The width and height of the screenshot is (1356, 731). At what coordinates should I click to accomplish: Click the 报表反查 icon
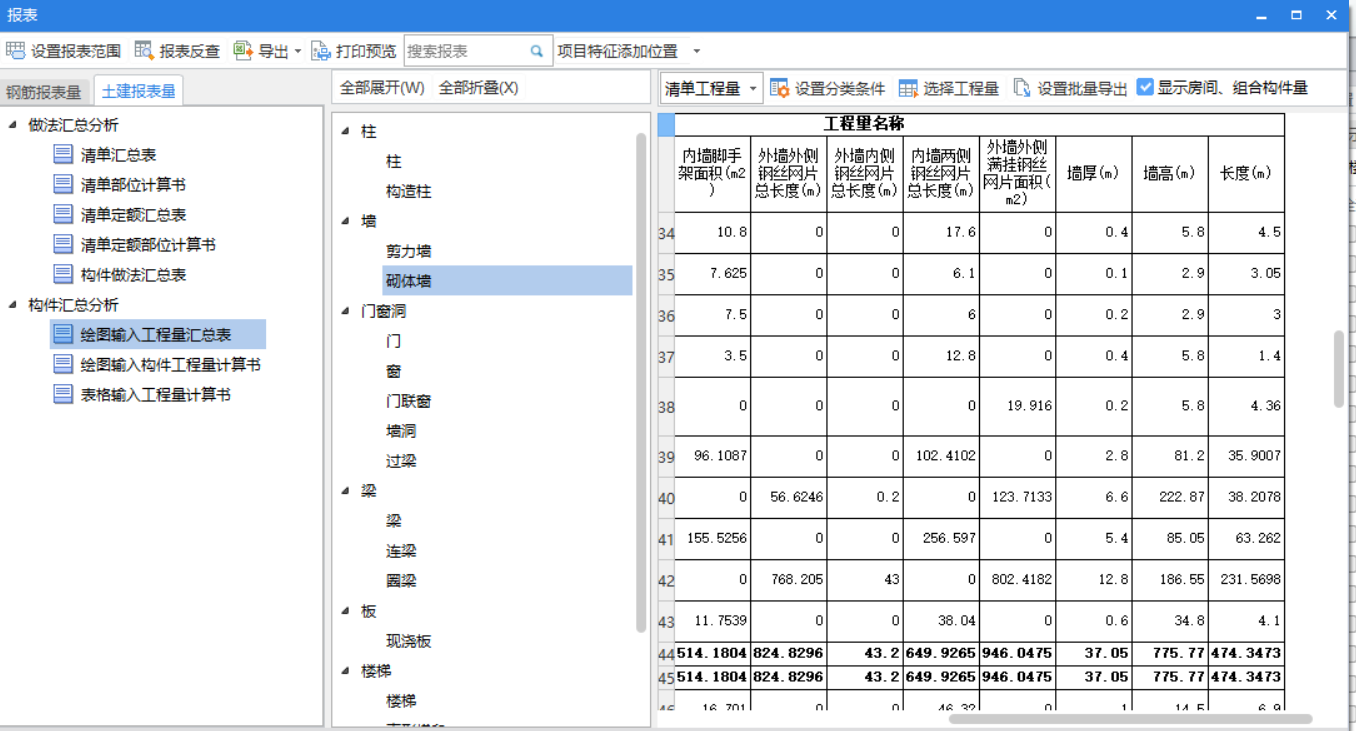click(144, 51)
